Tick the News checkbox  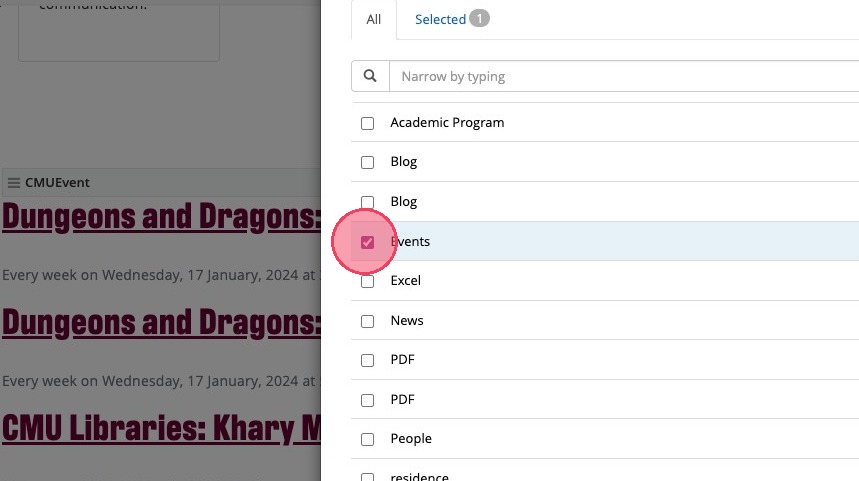tap(368, 321)
